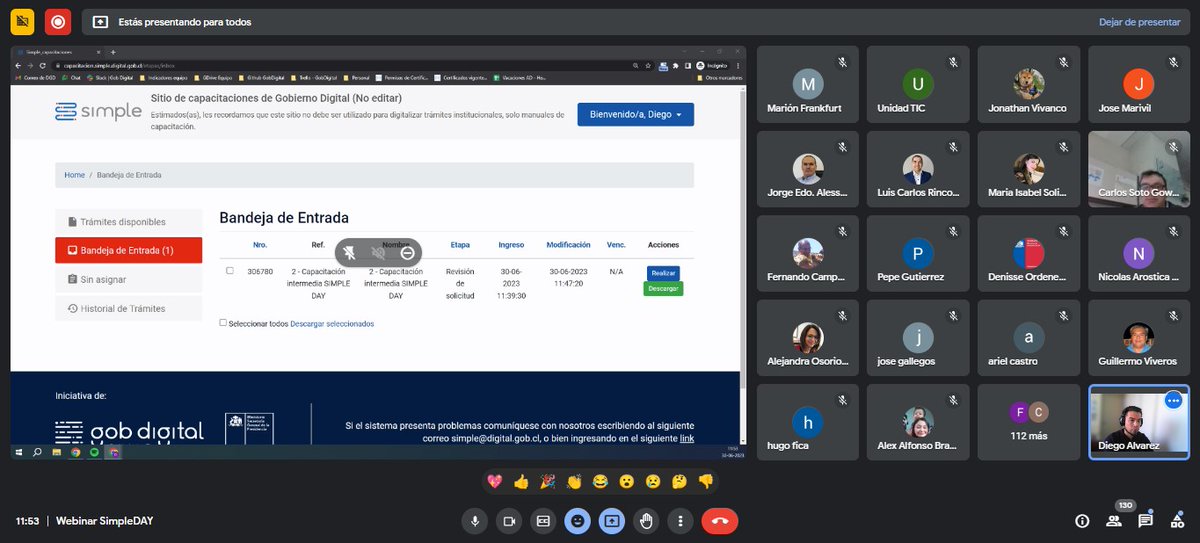Click the shared browser's back arrow

18,65
